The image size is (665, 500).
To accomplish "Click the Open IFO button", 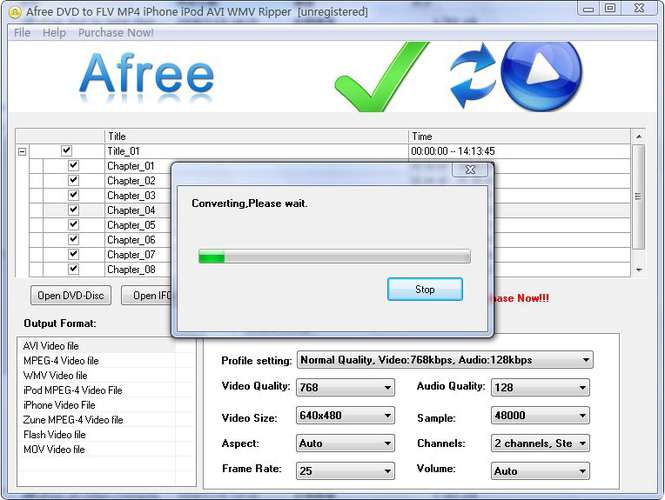I will (146, 295).
